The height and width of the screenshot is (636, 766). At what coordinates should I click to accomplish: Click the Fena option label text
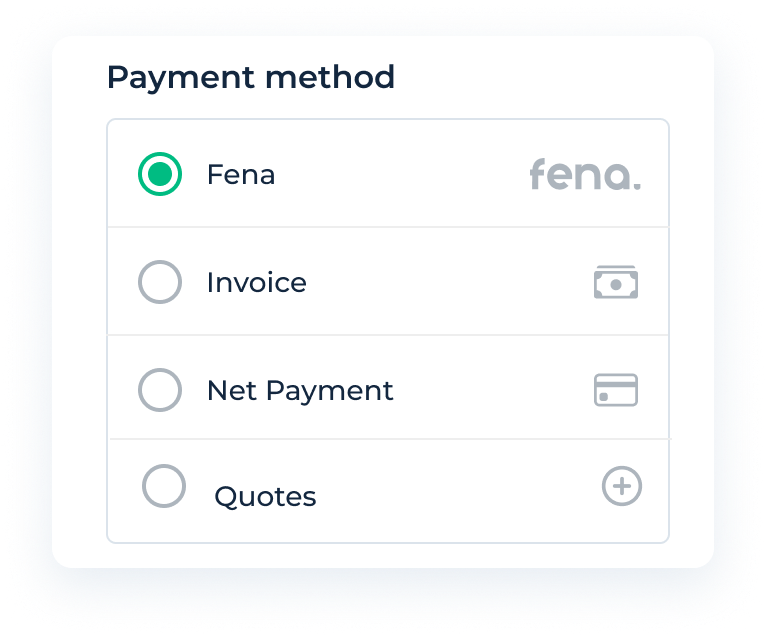[x=240, y=175]
